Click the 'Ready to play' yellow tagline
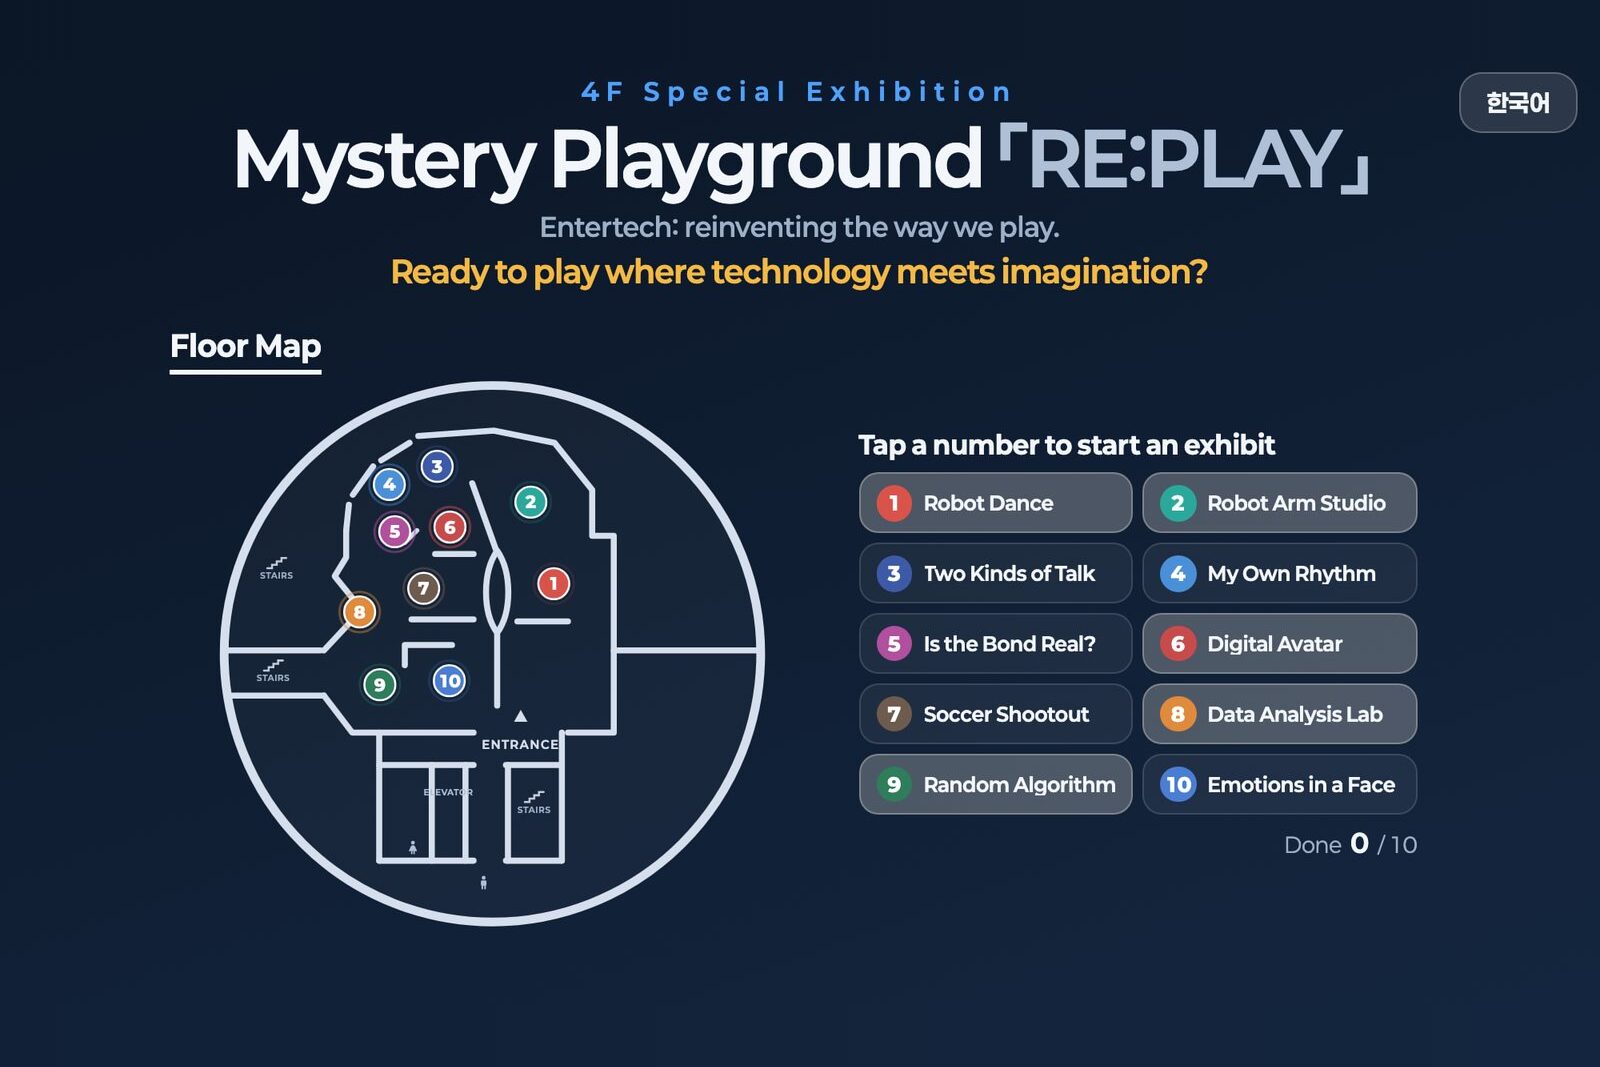The height and width of the screenshot is (1067, 1600). click(x=799, y=272)
